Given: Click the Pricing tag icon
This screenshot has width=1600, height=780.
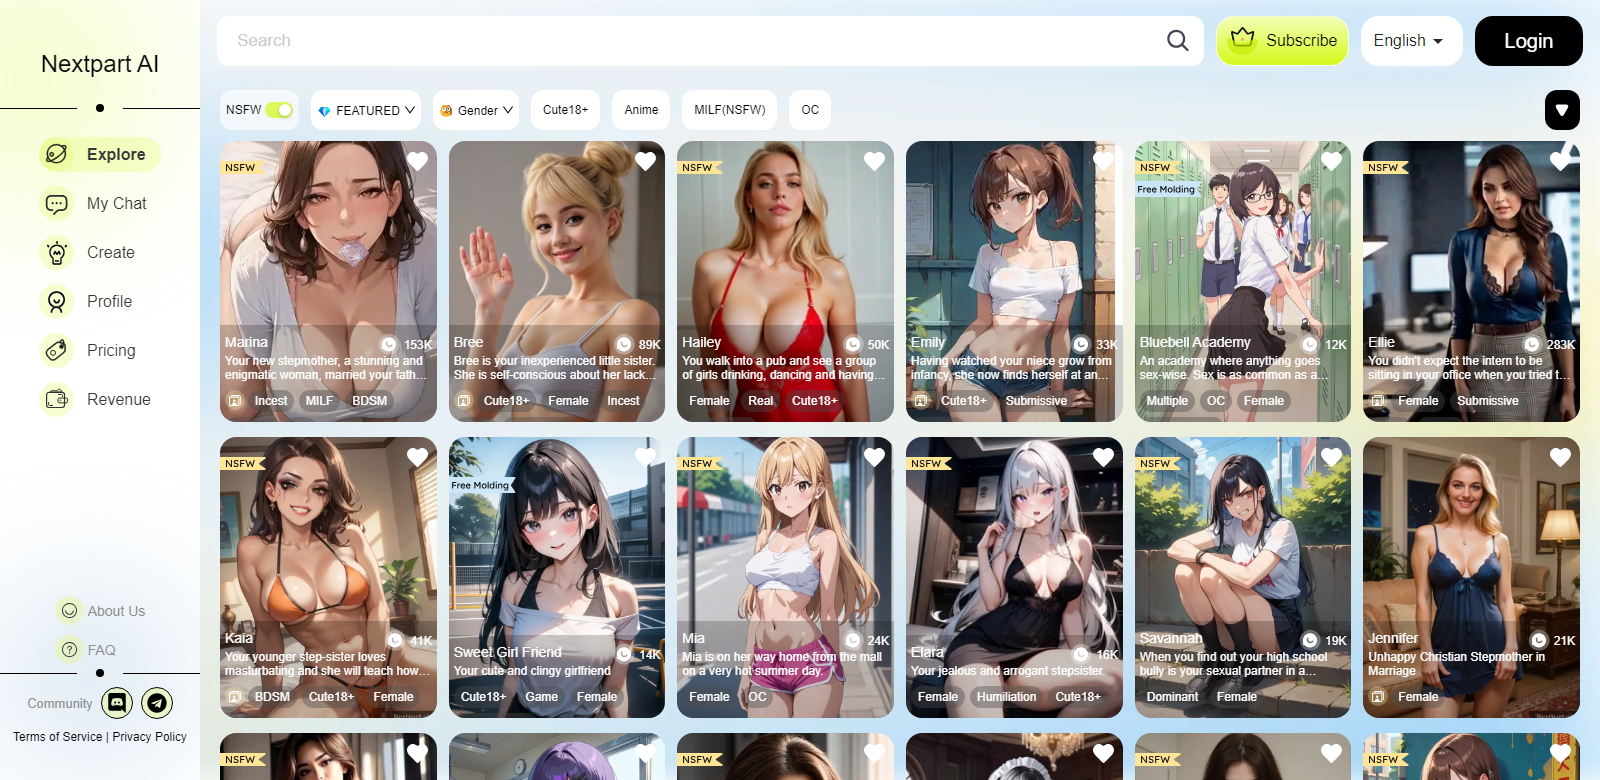Looking at the screenshot, I should (x=57, y=350).
